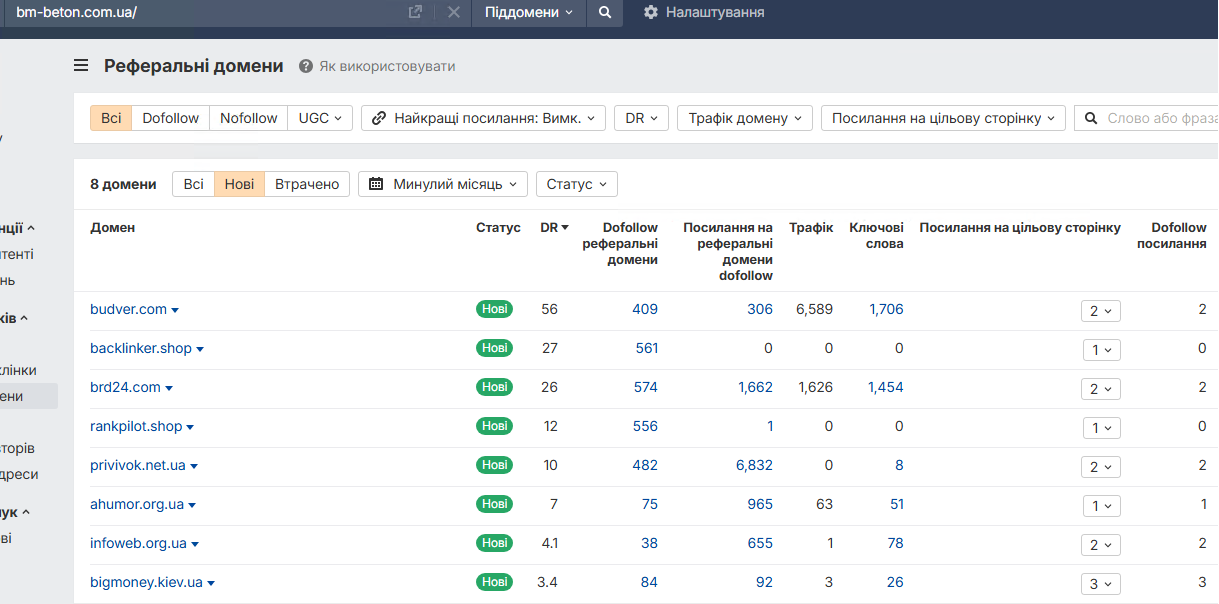Screen dimensions: 1219x604
Task: Open budver.com domain link
Action: pyautogui.click(x=128, y=309)
